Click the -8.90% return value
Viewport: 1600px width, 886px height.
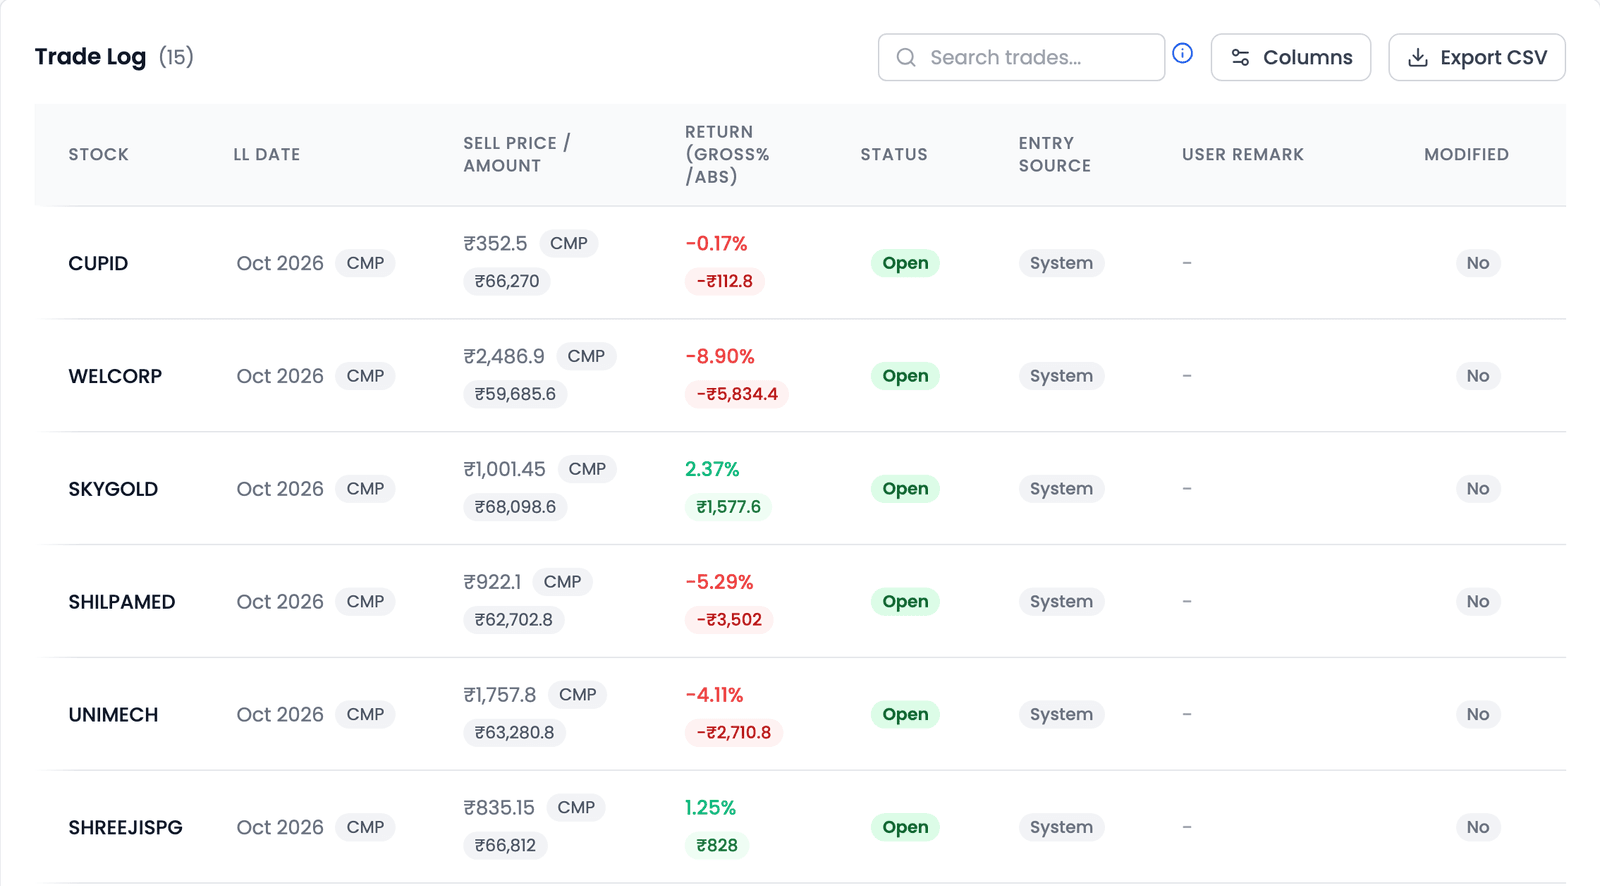click(x=720, y=357)
